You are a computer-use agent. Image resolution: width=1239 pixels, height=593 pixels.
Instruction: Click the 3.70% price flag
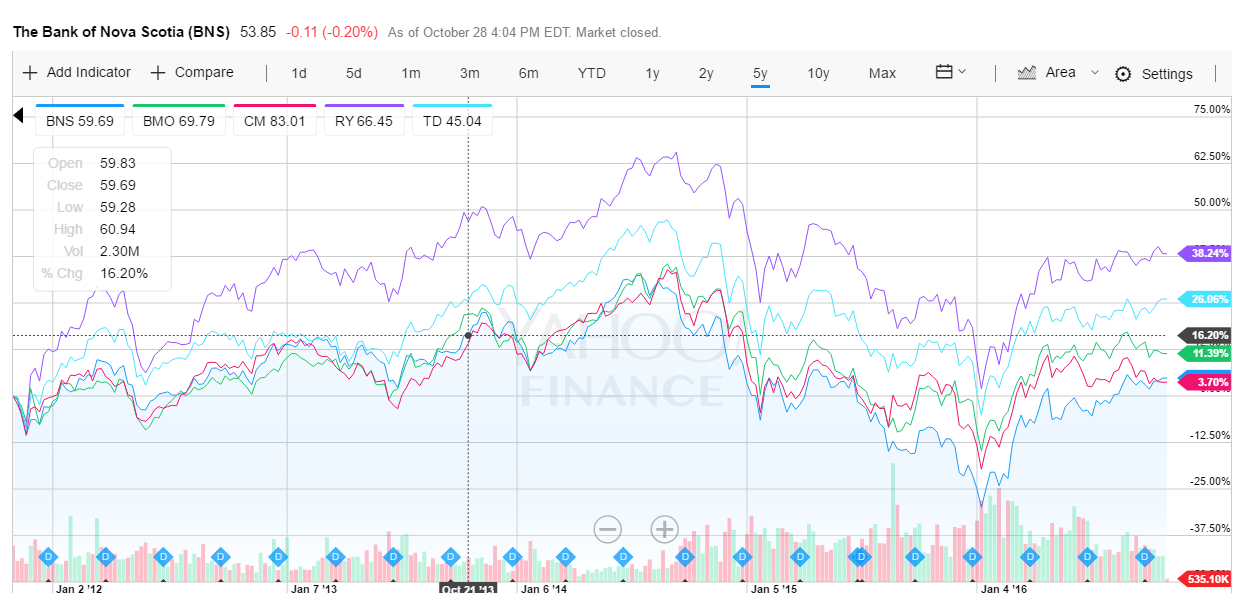pyautogui.click(x=1206, y=382)
